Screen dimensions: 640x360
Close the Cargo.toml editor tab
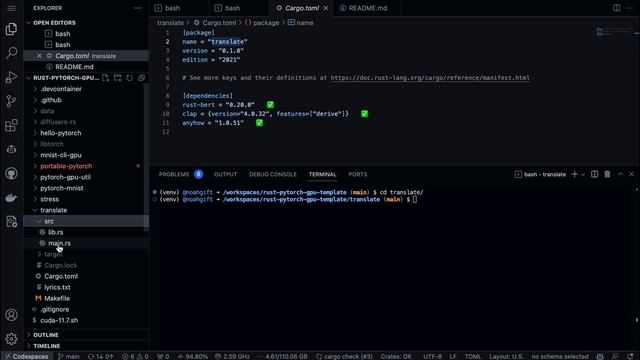point(326,8)
